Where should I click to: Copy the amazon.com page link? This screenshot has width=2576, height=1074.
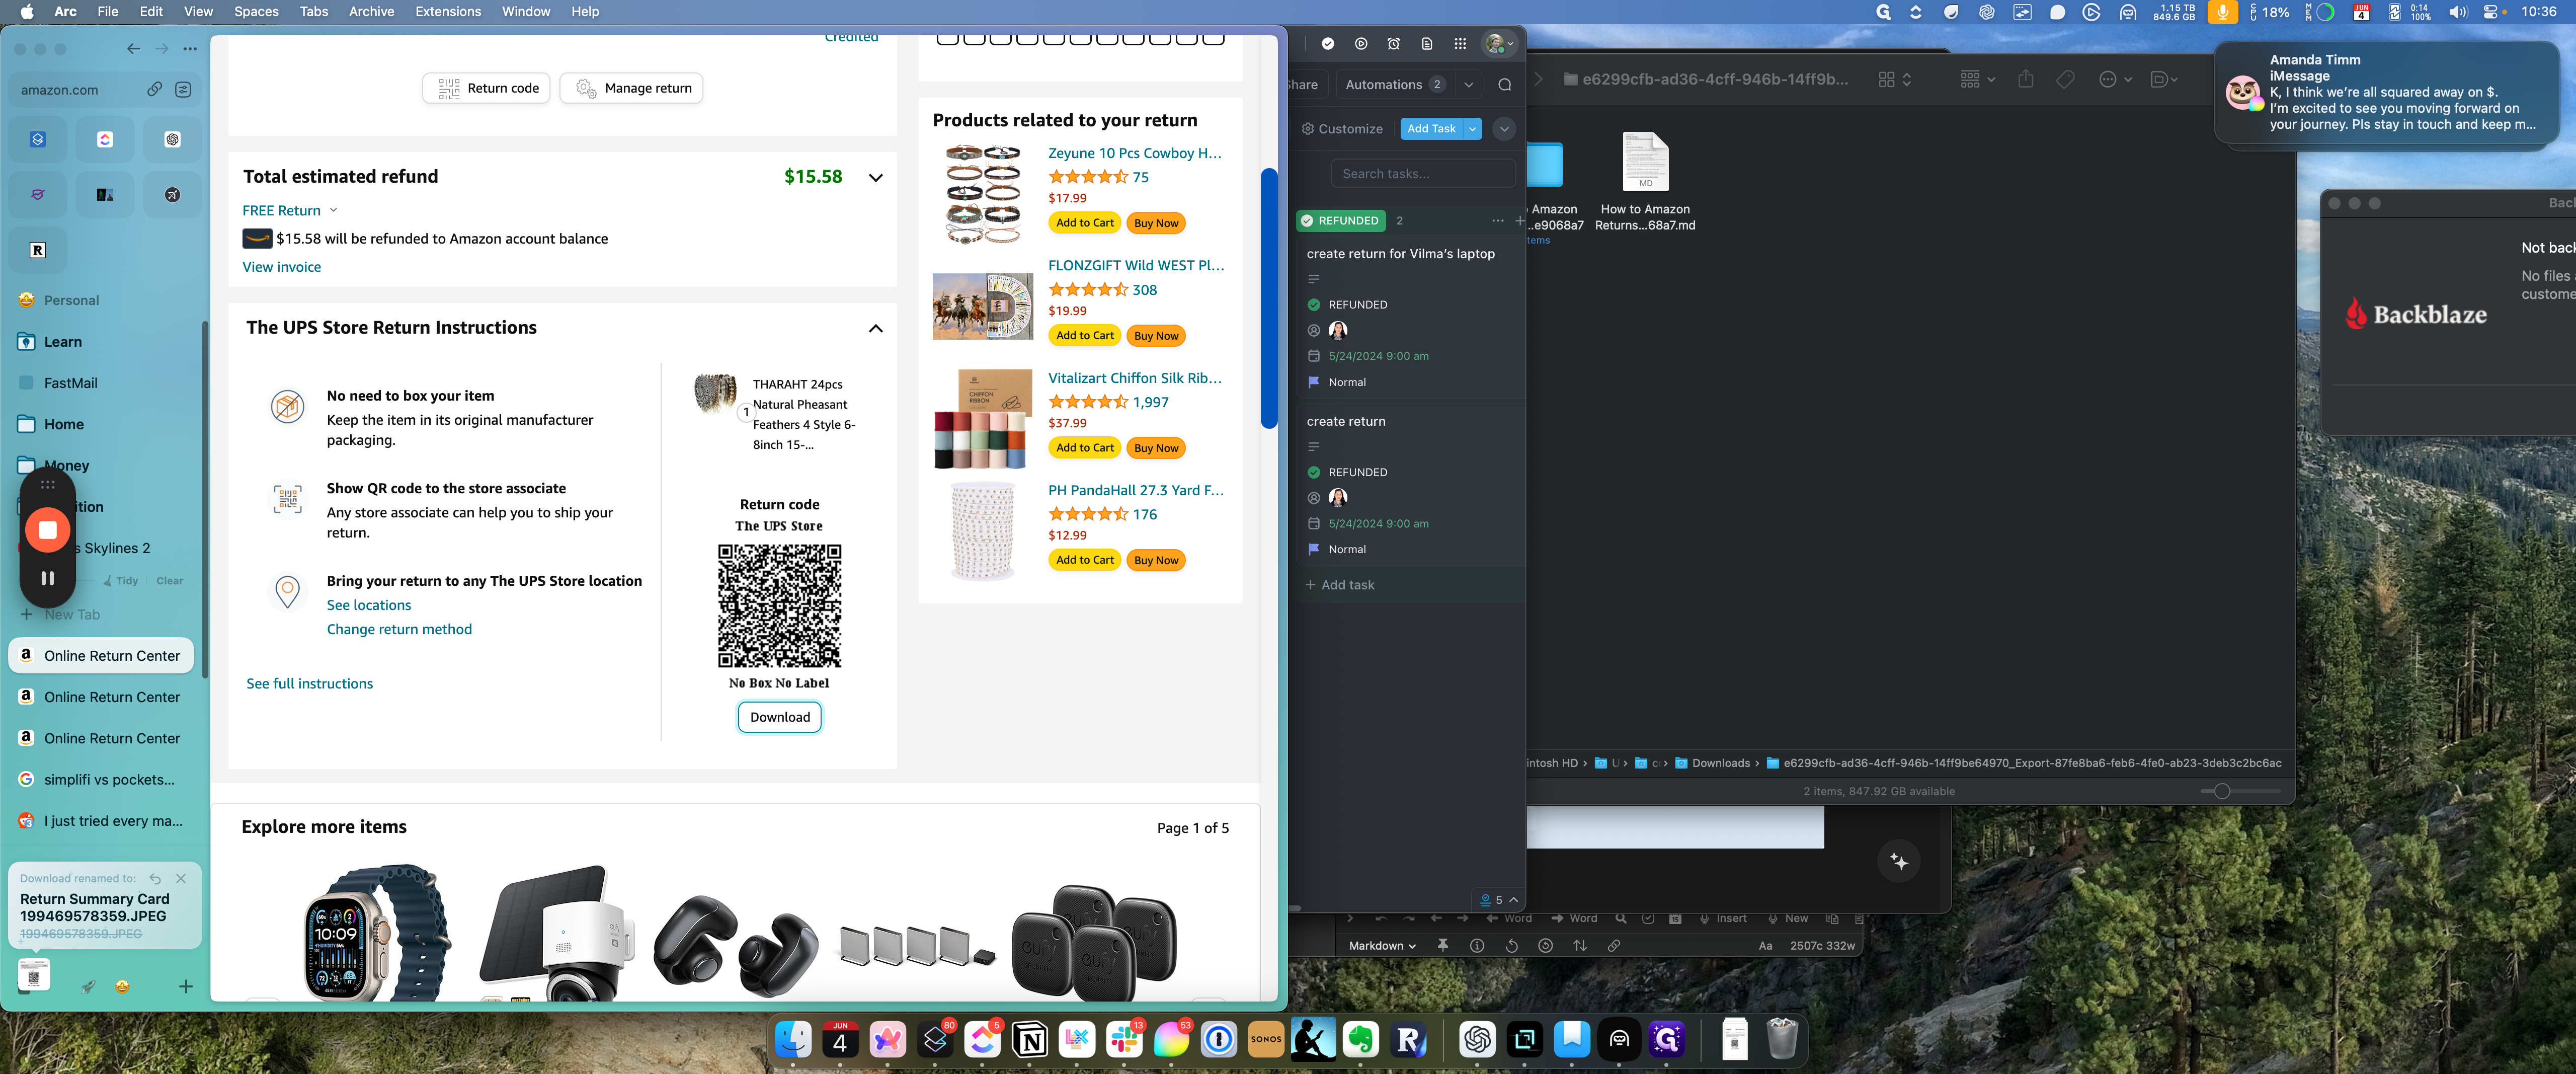(154, 89)
